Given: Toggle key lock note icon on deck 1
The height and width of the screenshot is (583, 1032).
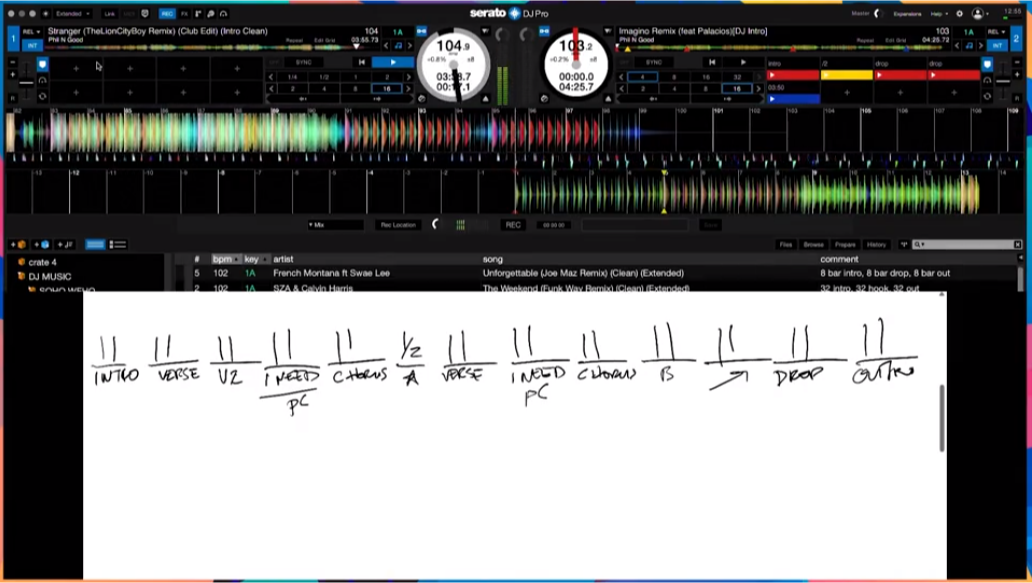Looking at the screenshot, I should point(398,45).
